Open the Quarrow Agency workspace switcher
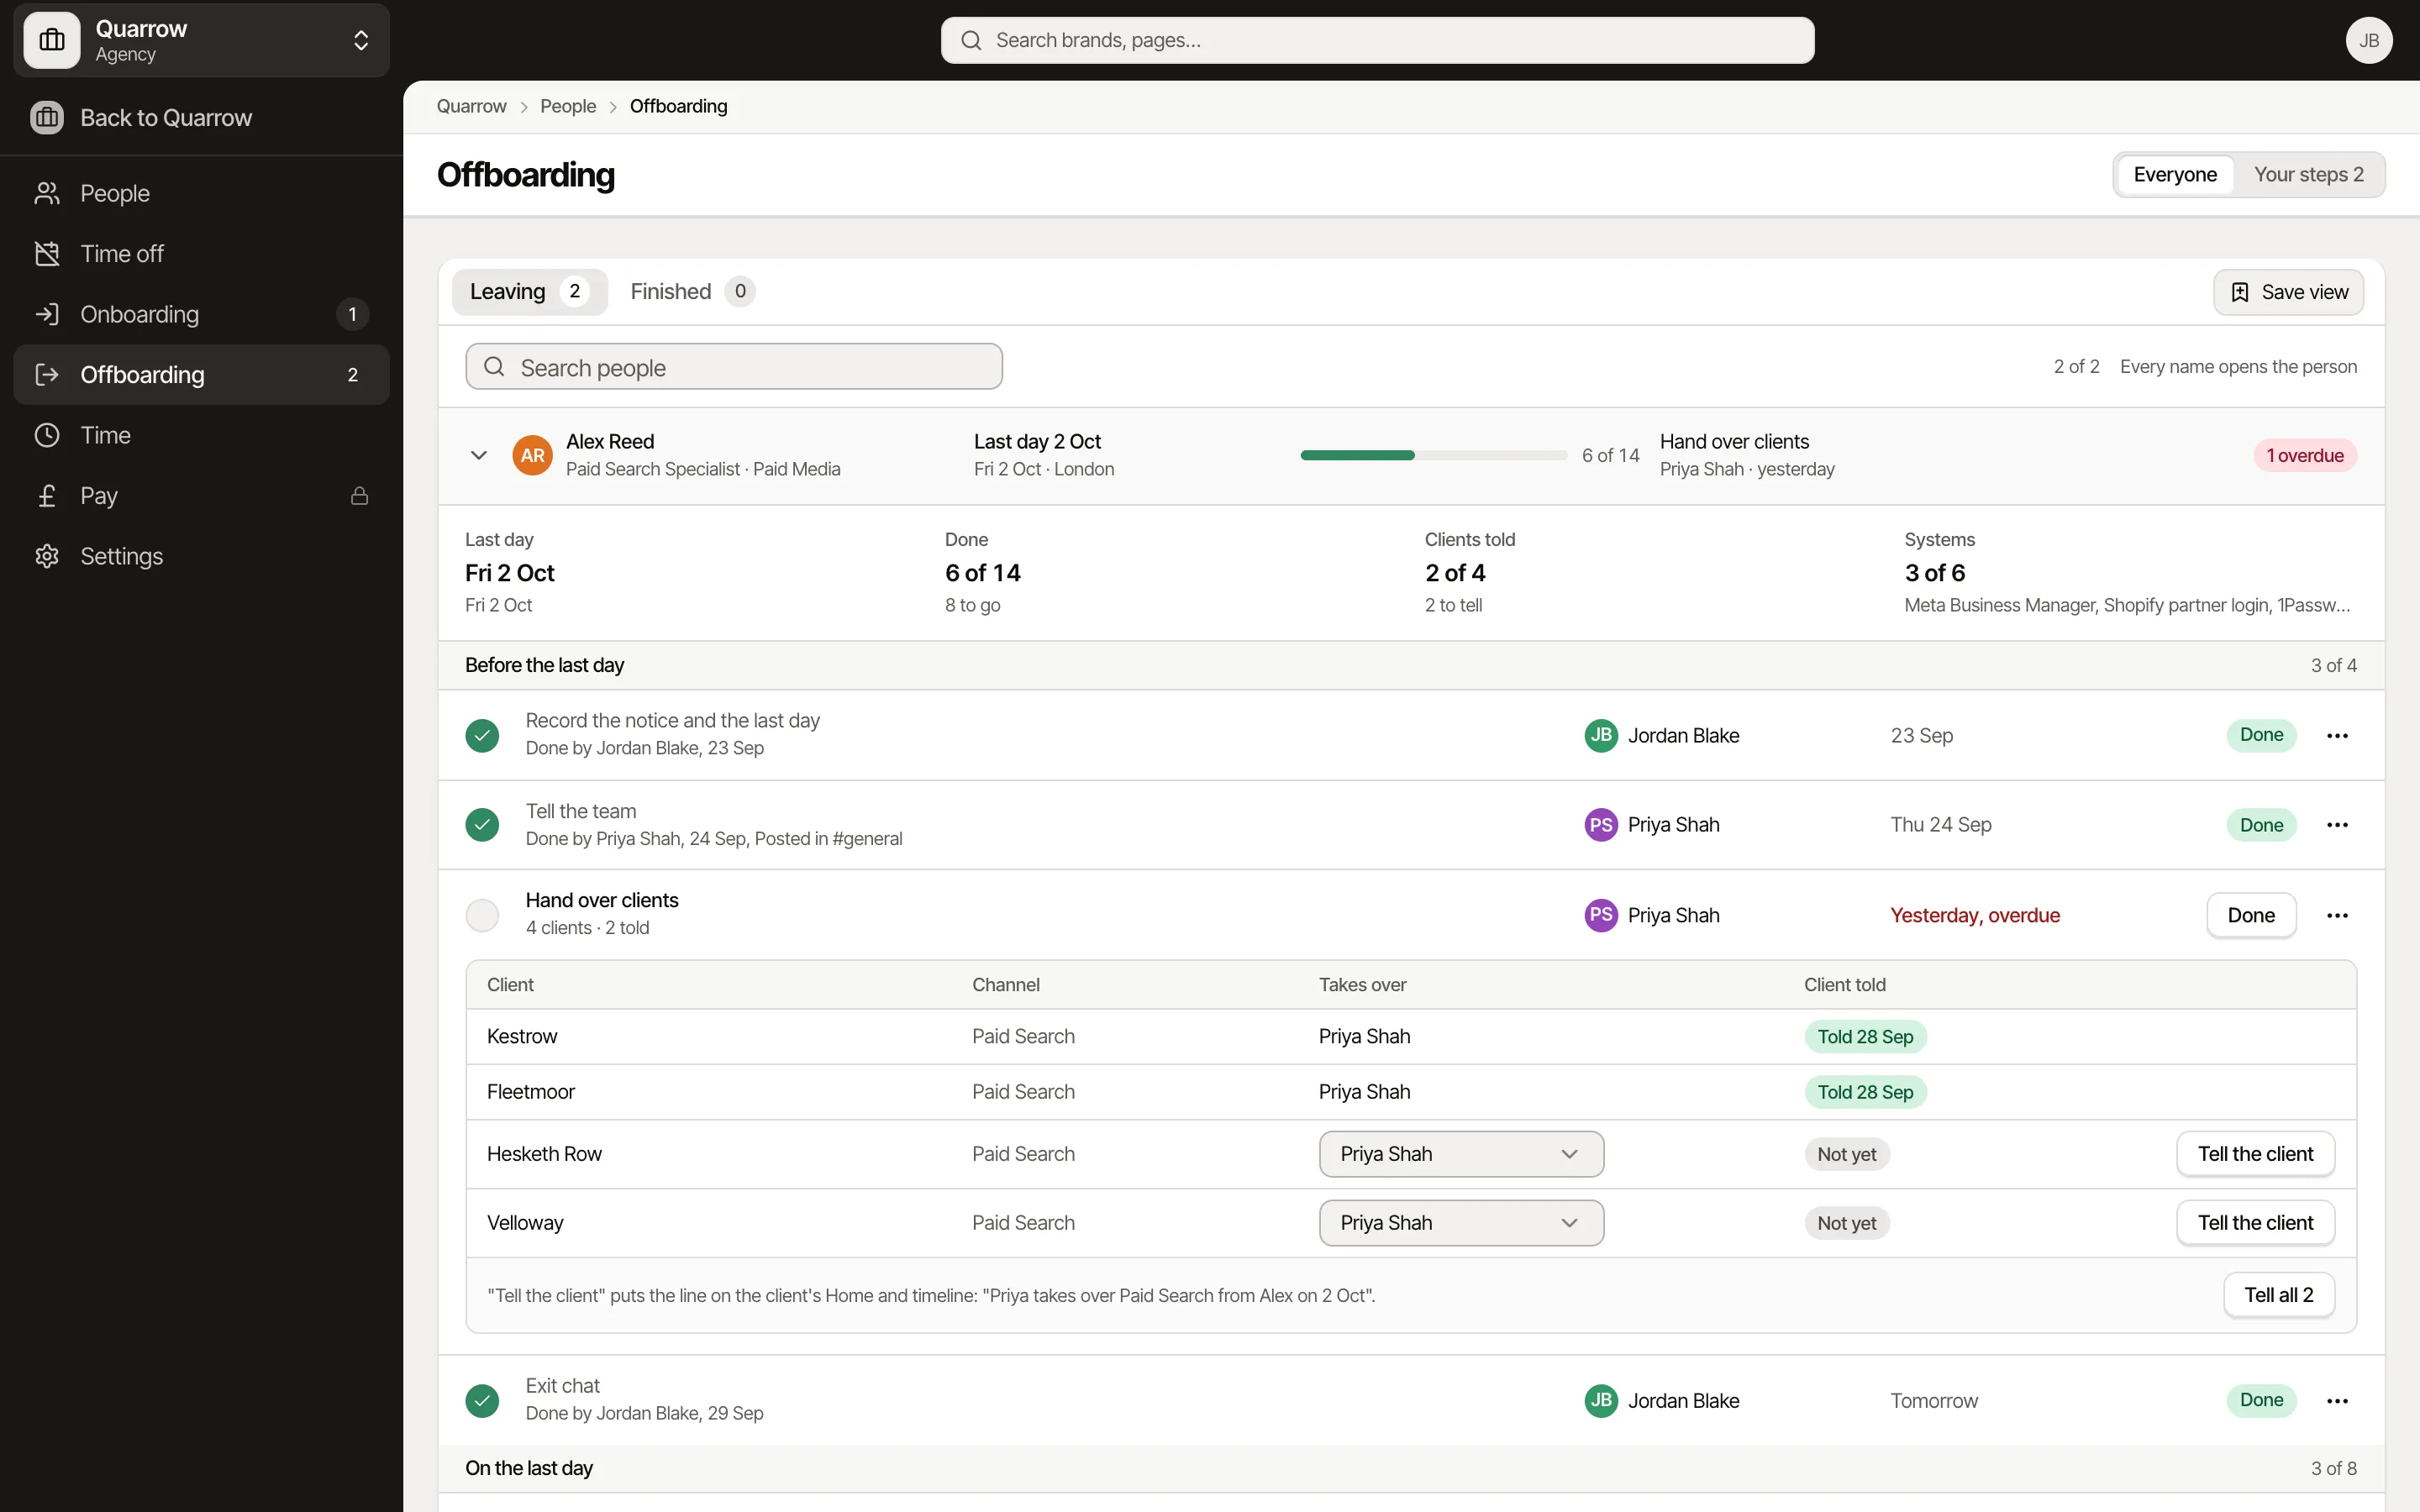The width and height of the screenshot is (2420, 1512). pyautogui.click(x=201, y=40)
